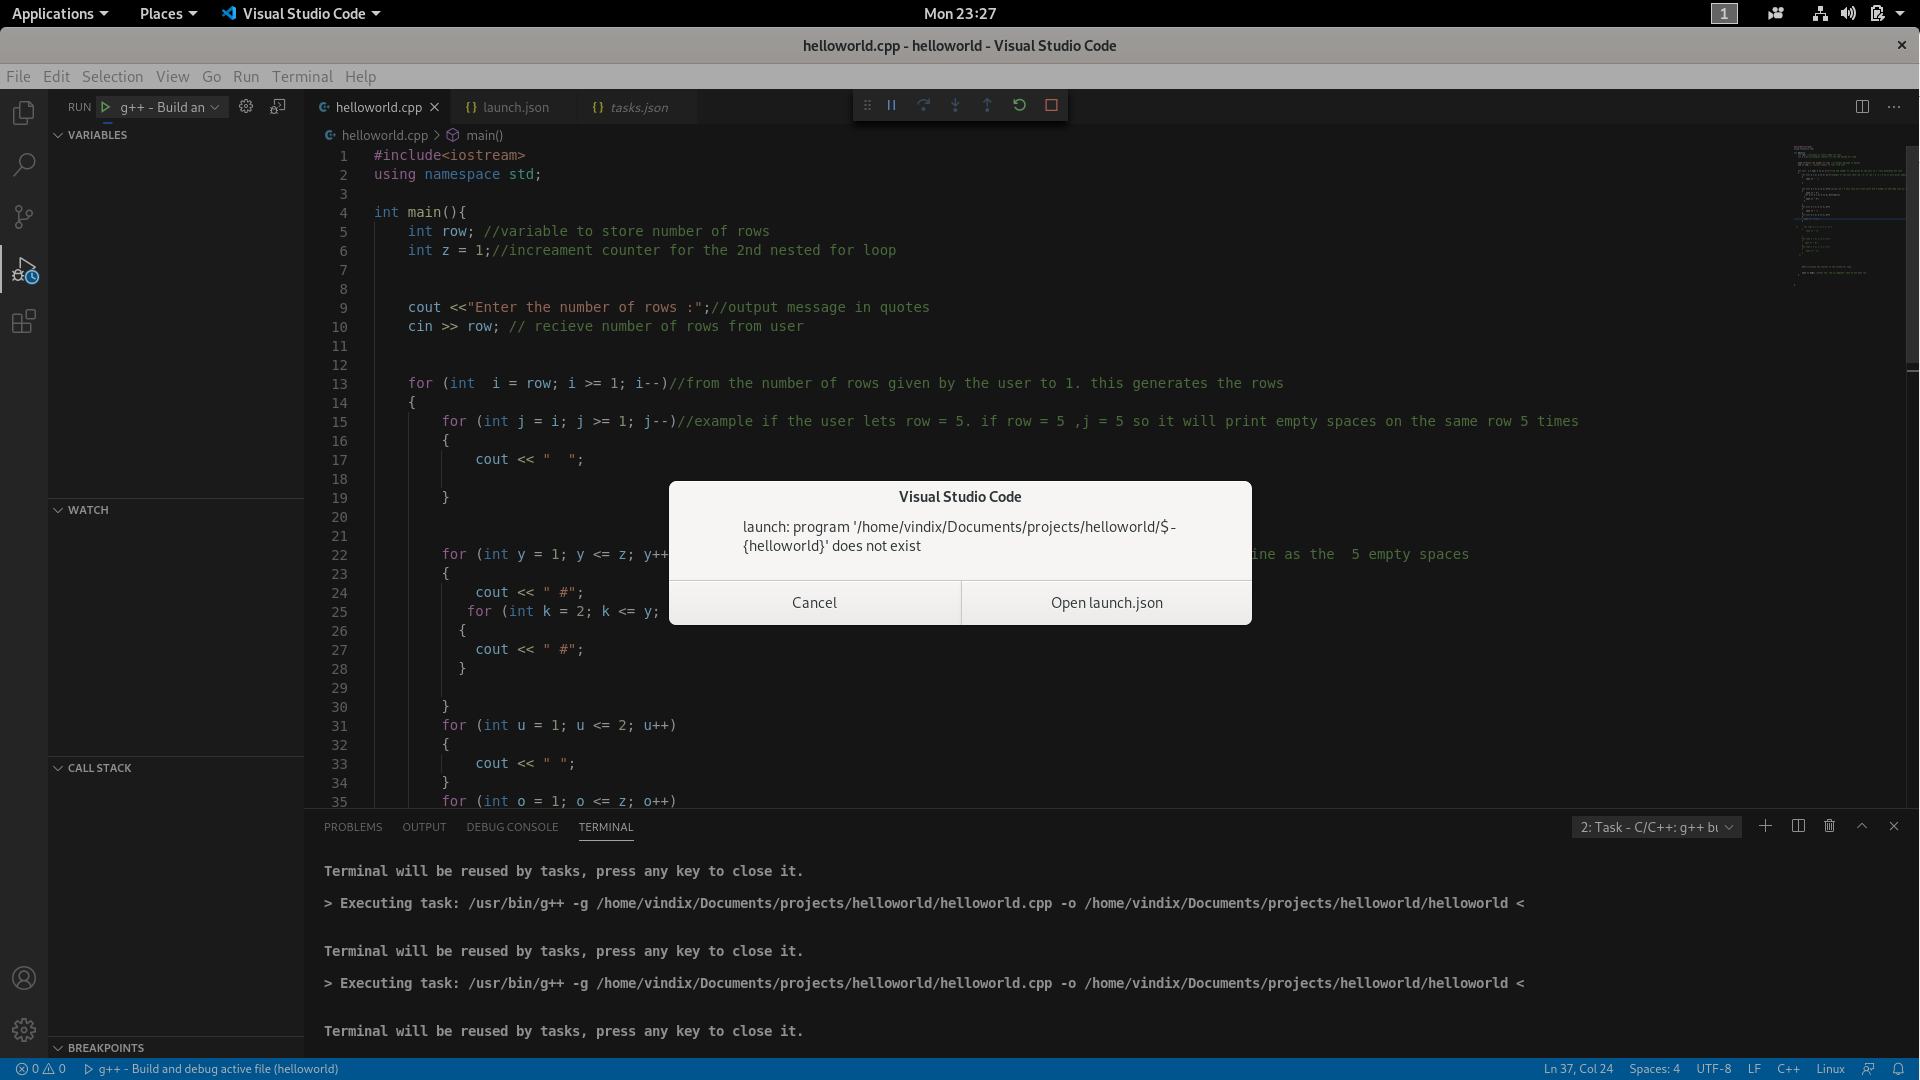
Task: Open the Manage gear in the activity bar
Action: pyautogui.click(x=23, y=1030)
